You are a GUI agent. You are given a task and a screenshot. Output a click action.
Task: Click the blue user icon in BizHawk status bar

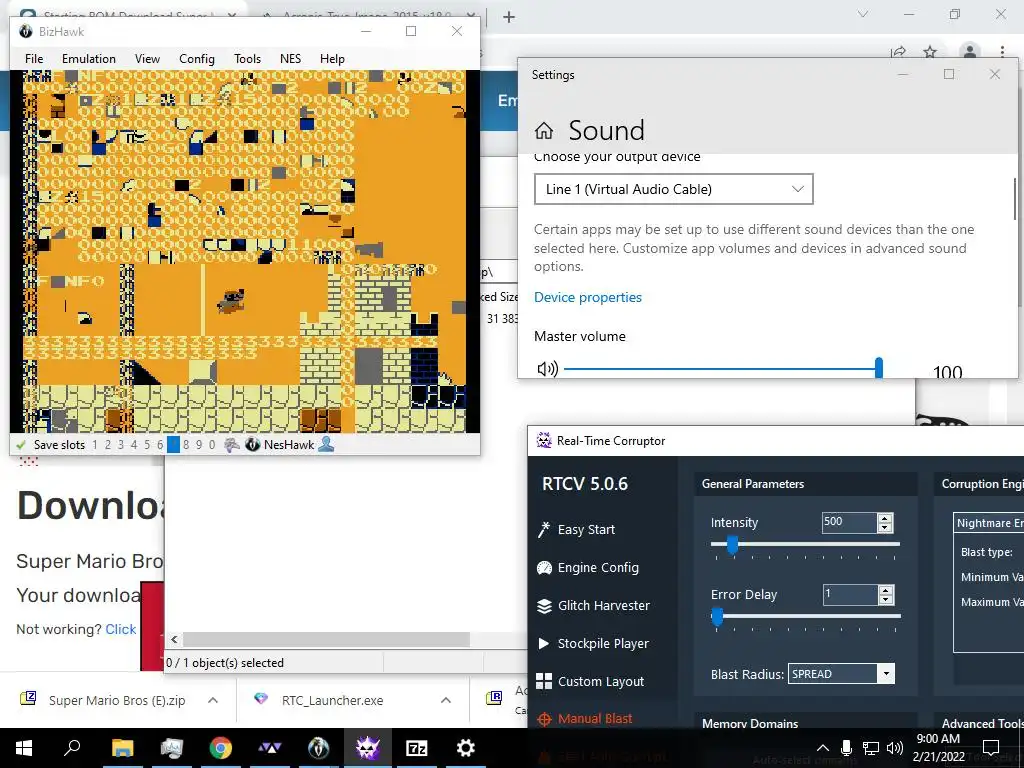pos(326,445)
